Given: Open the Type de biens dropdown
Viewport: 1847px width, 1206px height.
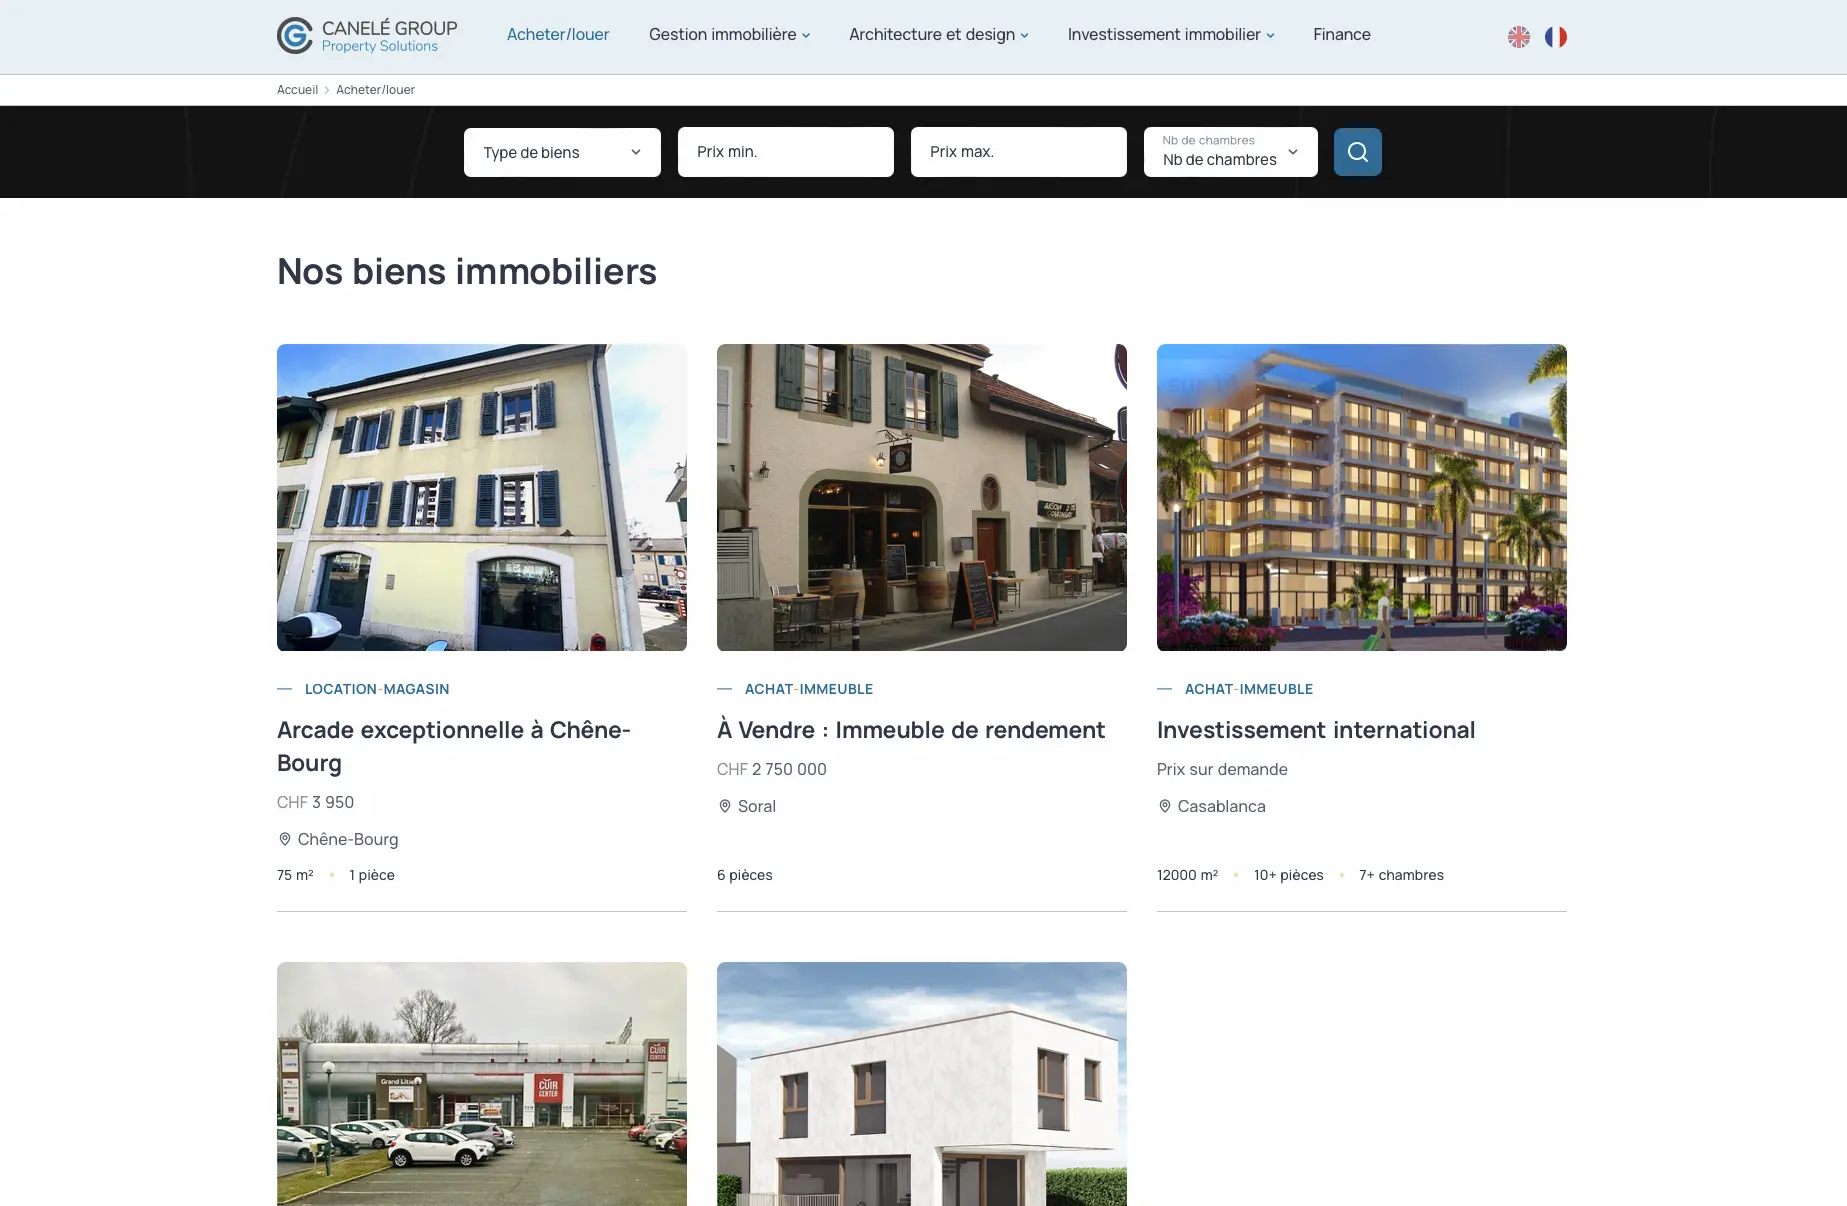Looking at the screenshot, I should (x=562, y=152).
